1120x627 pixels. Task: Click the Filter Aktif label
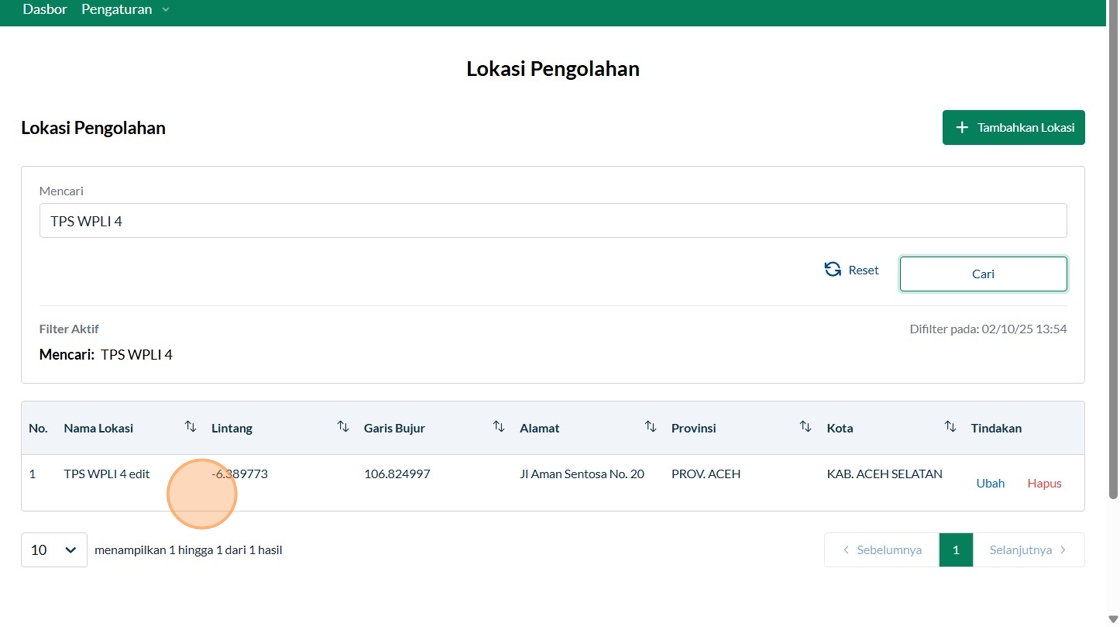(x=69, y=329)
